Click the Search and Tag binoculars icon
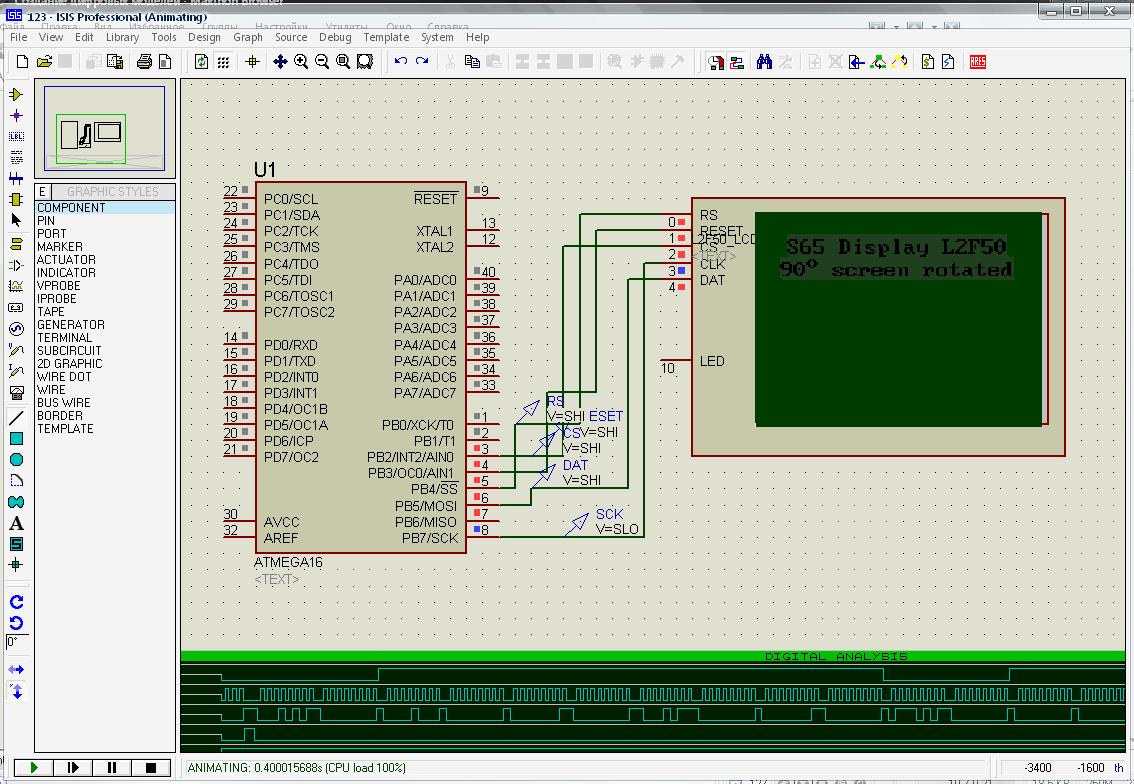Viewport: 1134px width, 784px height. coord(764,62)
